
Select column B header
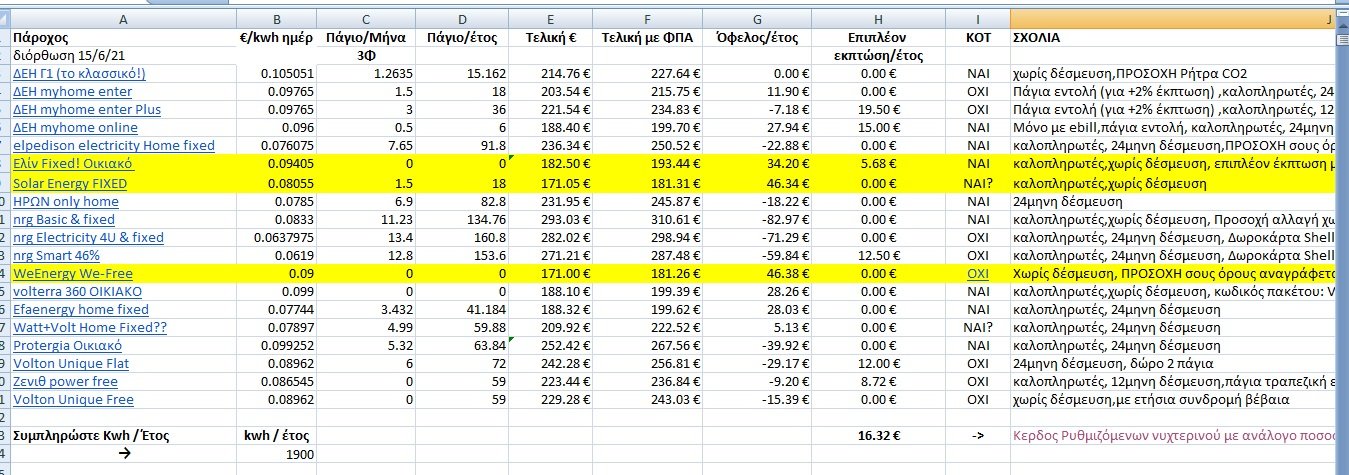(278, 19)
